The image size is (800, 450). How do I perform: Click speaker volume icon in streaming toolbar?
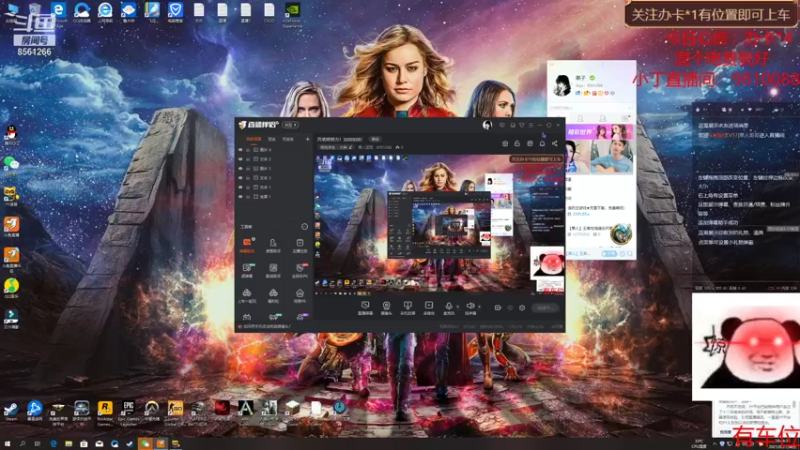tap(470, 305)
